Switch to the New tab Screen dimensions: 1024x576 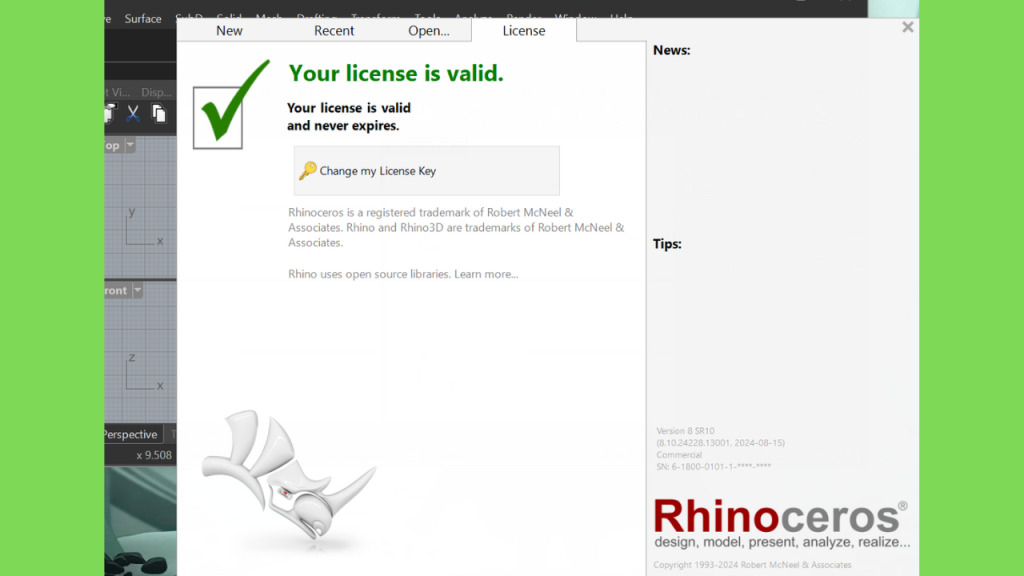[229, 31]
